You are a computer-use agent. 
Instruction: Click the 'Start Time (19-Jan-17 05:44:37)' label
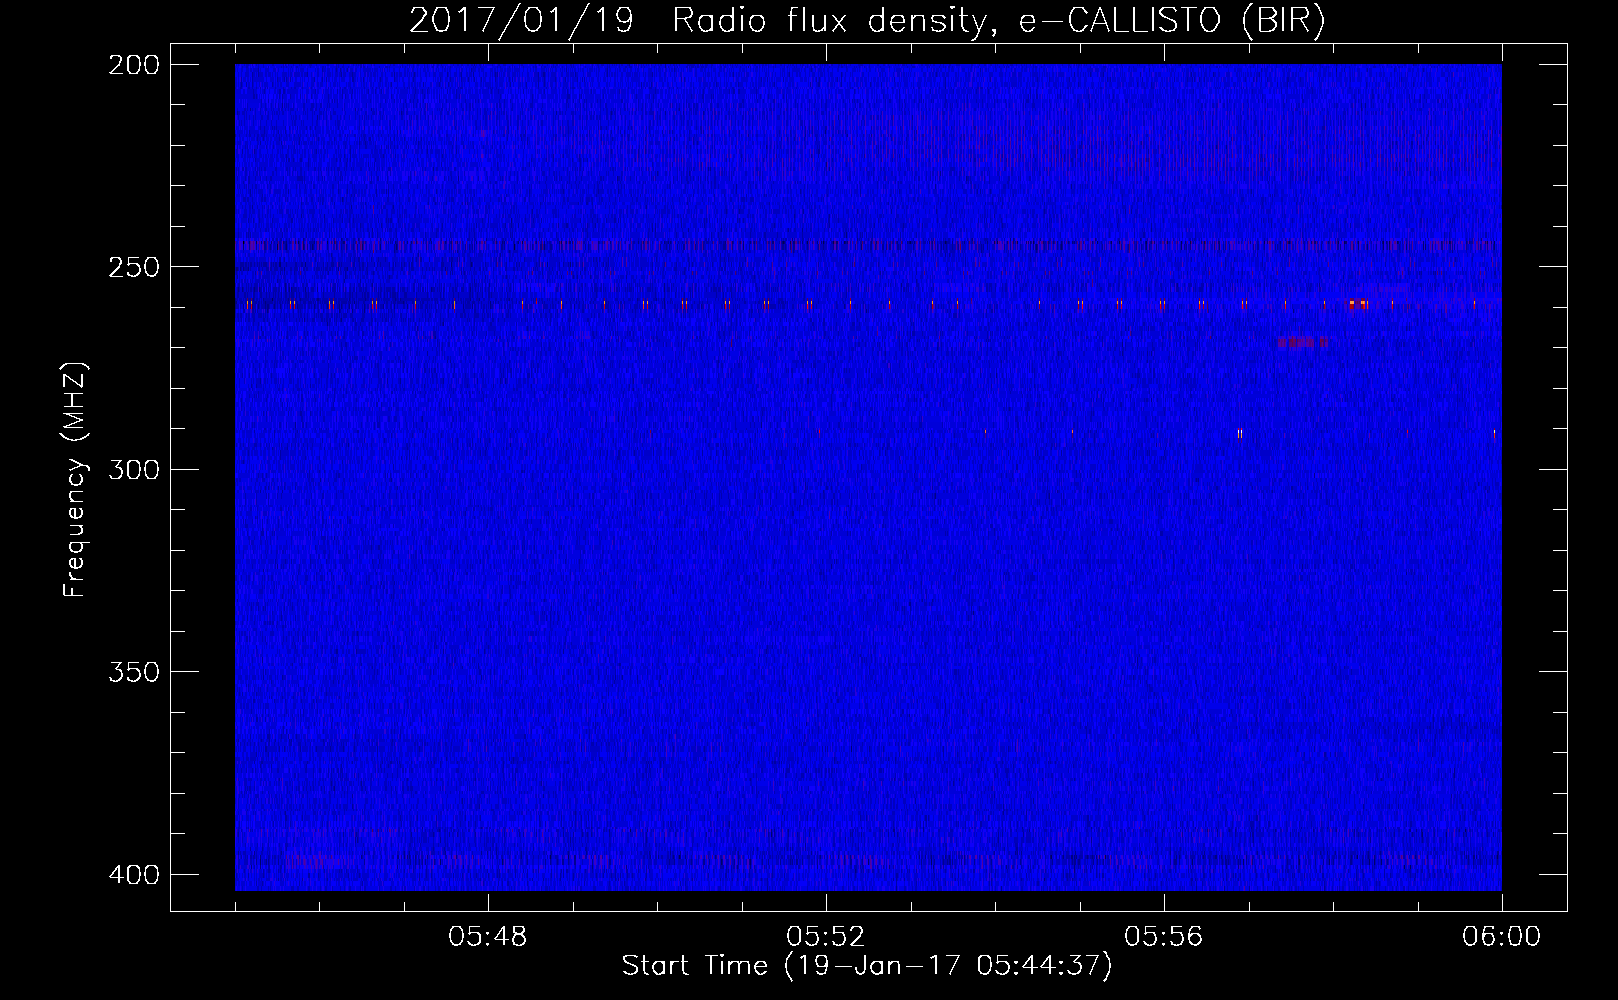[867, 966]
